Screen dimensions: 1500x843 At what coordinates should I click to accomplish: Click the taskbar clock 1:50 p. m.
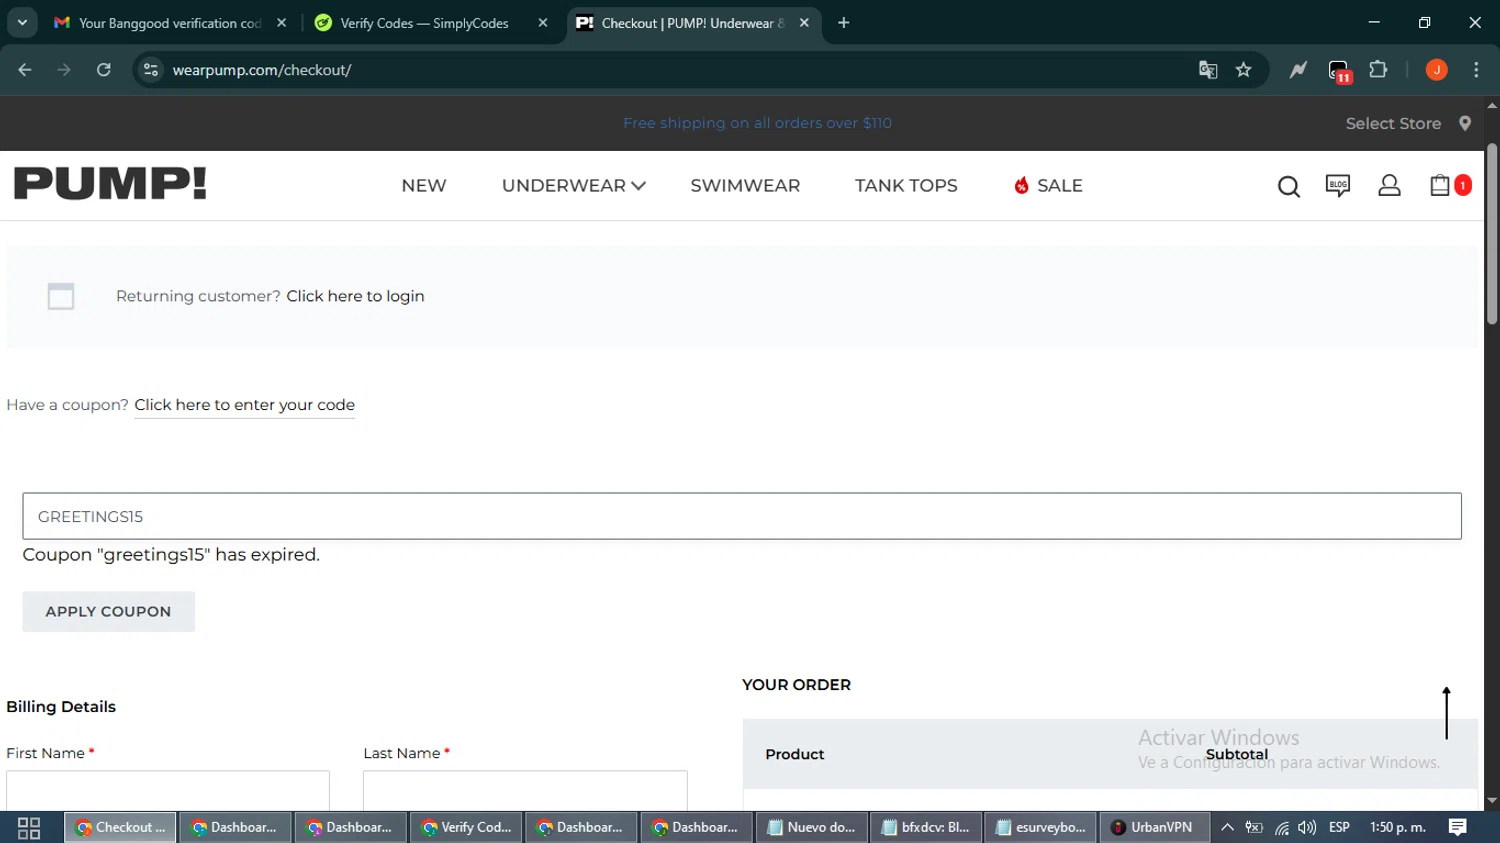(x=1397, y=828)
